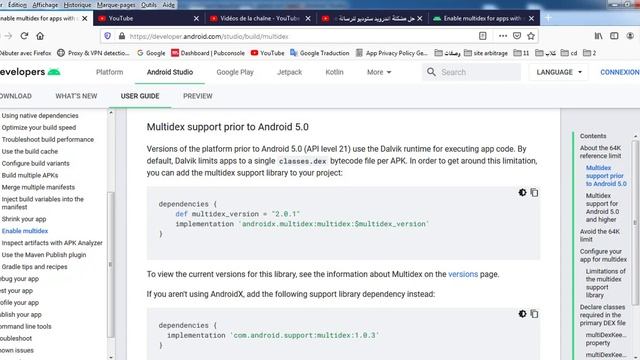
Task: Open WHAT'S NEW sub-tab
Action: click(76, 96)
